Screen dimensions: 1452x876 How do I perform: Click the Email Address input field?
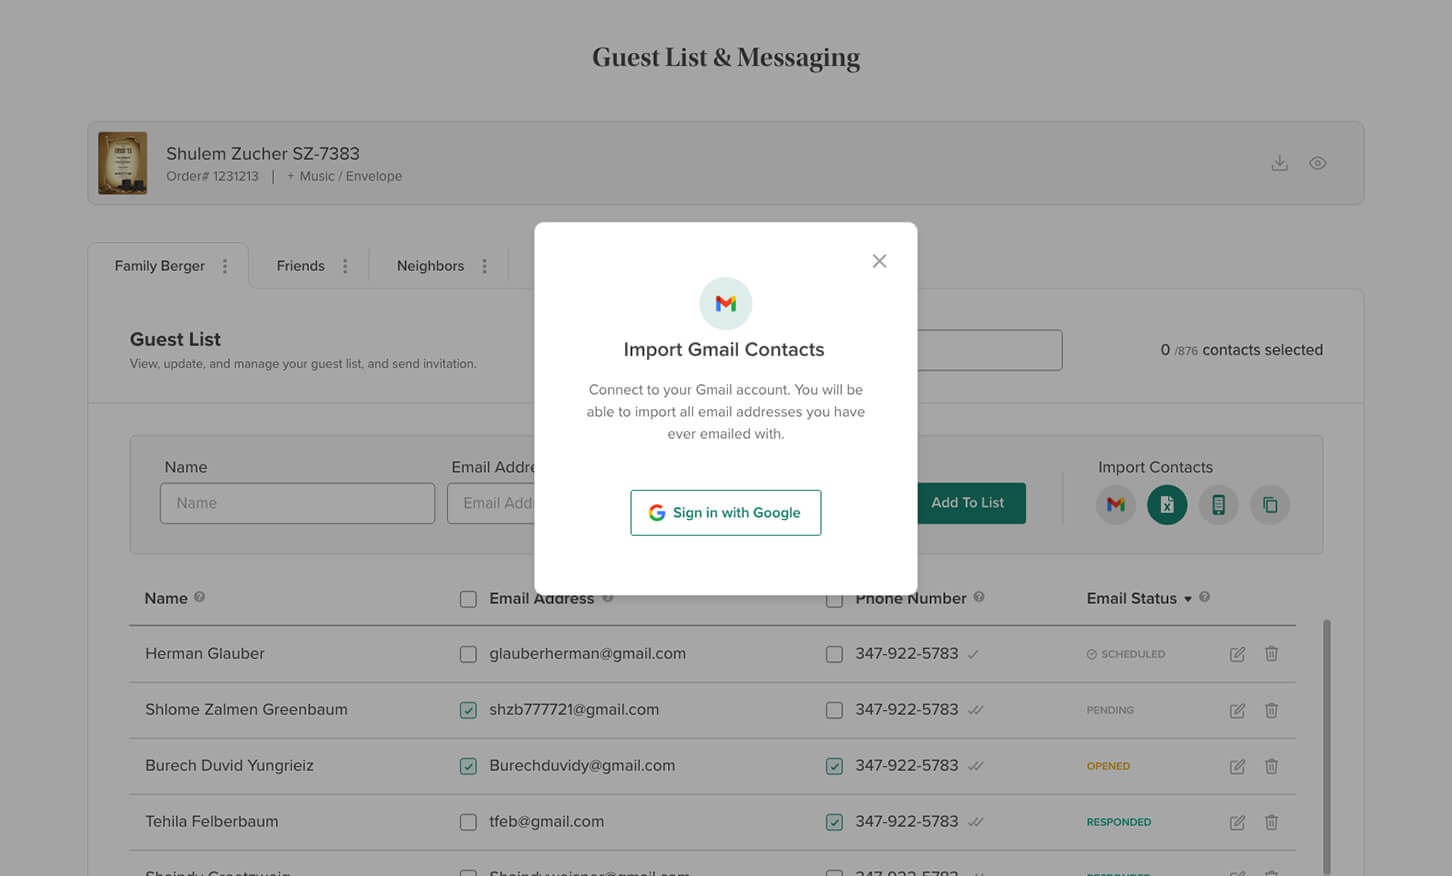pyautogui.click(x=491, y=503)
